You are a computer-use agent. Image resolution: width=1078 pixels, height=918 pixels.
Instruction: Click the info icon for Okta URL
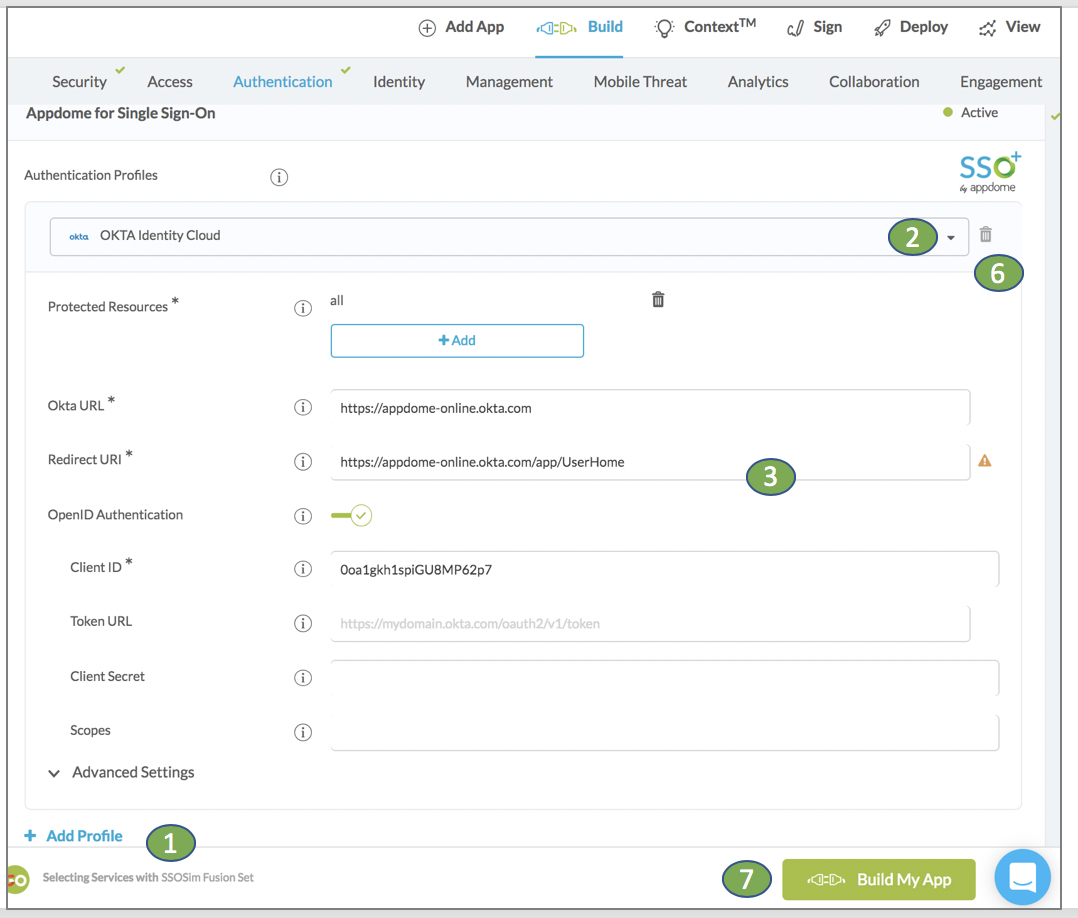[x=303, y=407]
